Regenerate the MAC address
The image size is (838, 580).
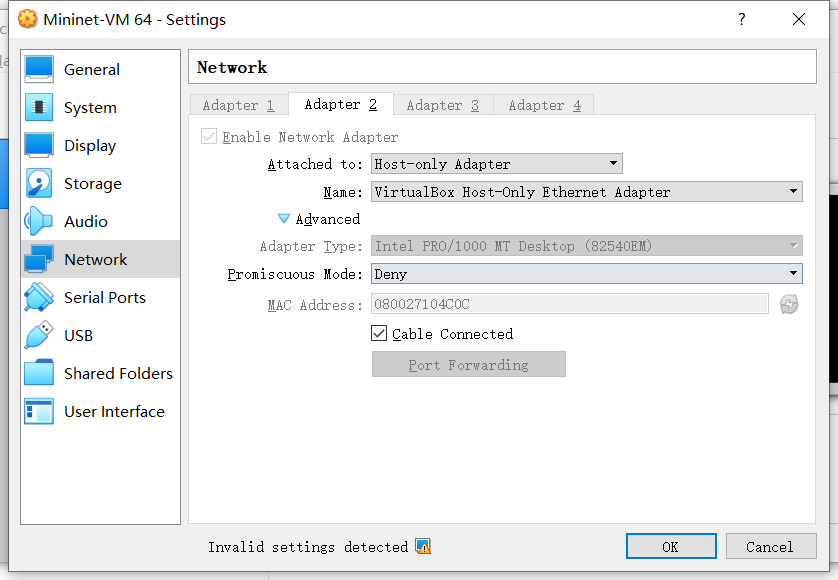pos(789,304)
